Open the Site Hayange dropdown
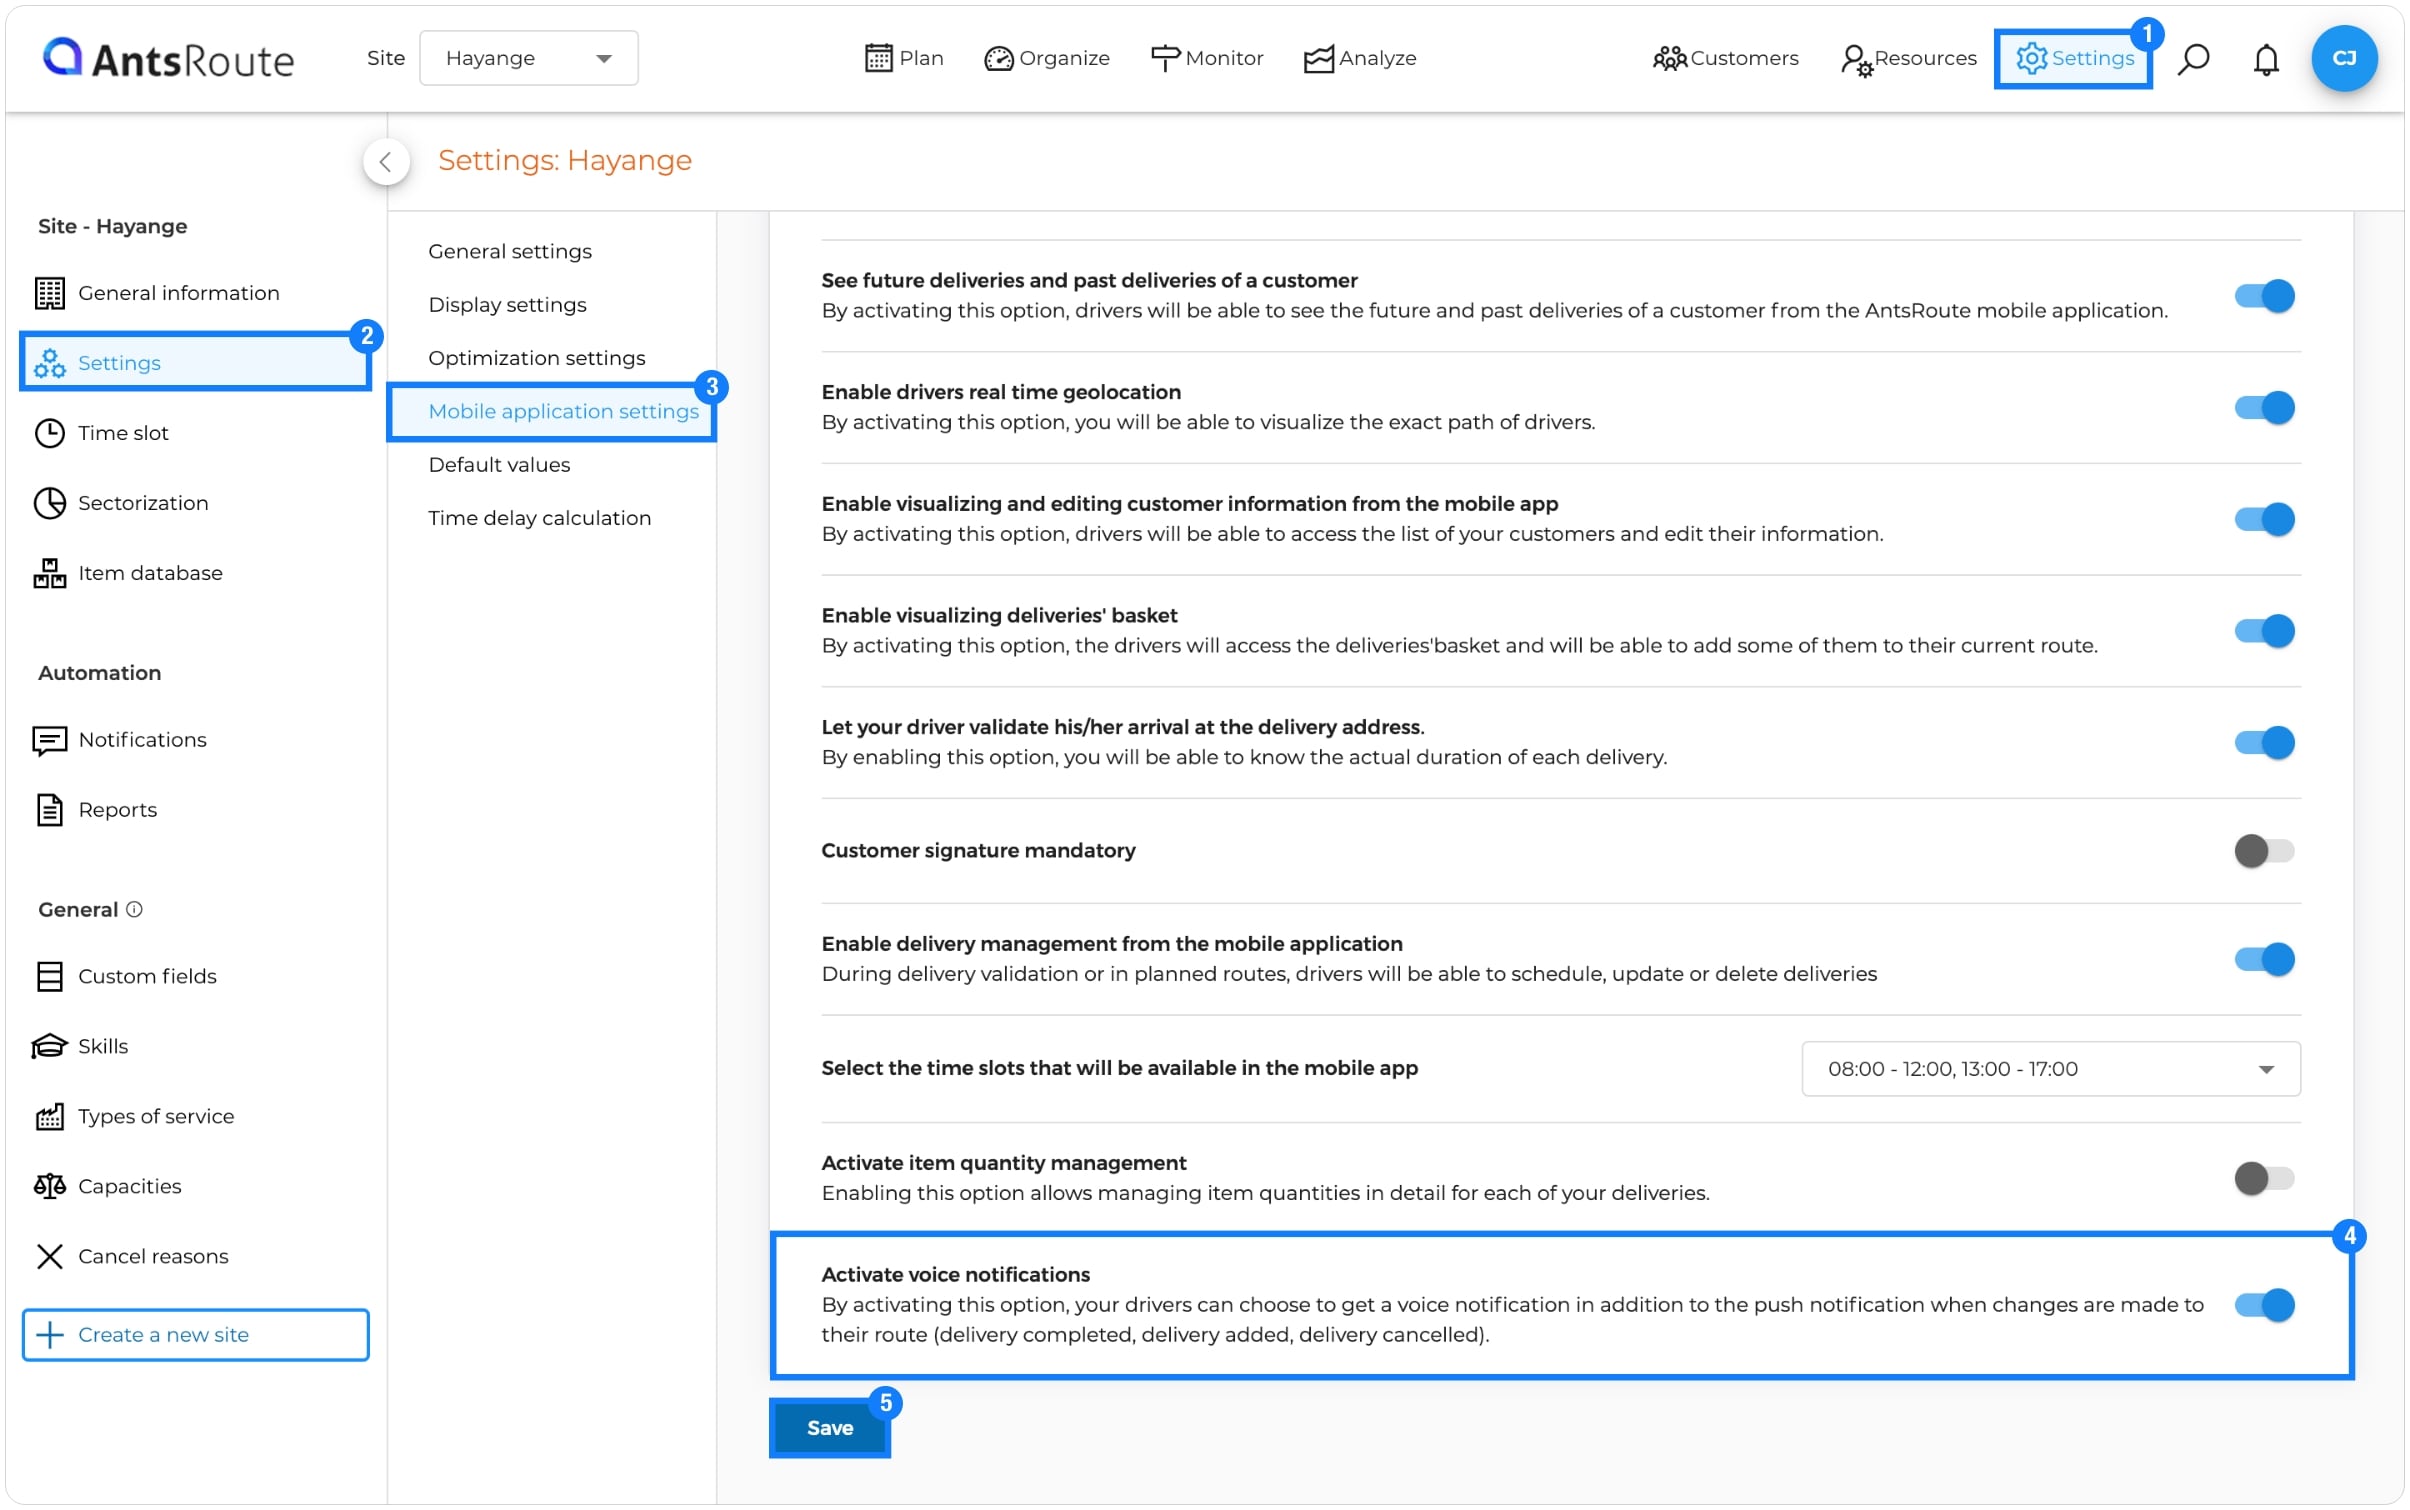This screenshot has width=2410, height=1510. 528,58
